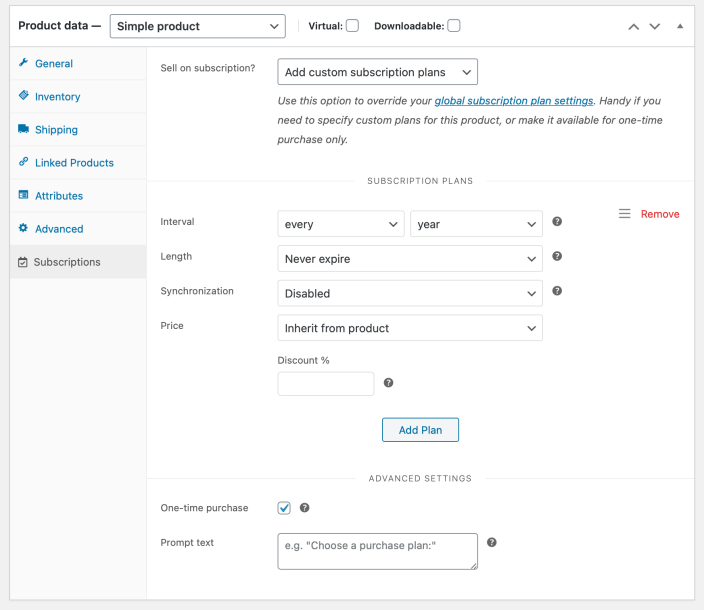Click into the Discount % input field
Screen dimensions: 704x610
click(325, 384)
